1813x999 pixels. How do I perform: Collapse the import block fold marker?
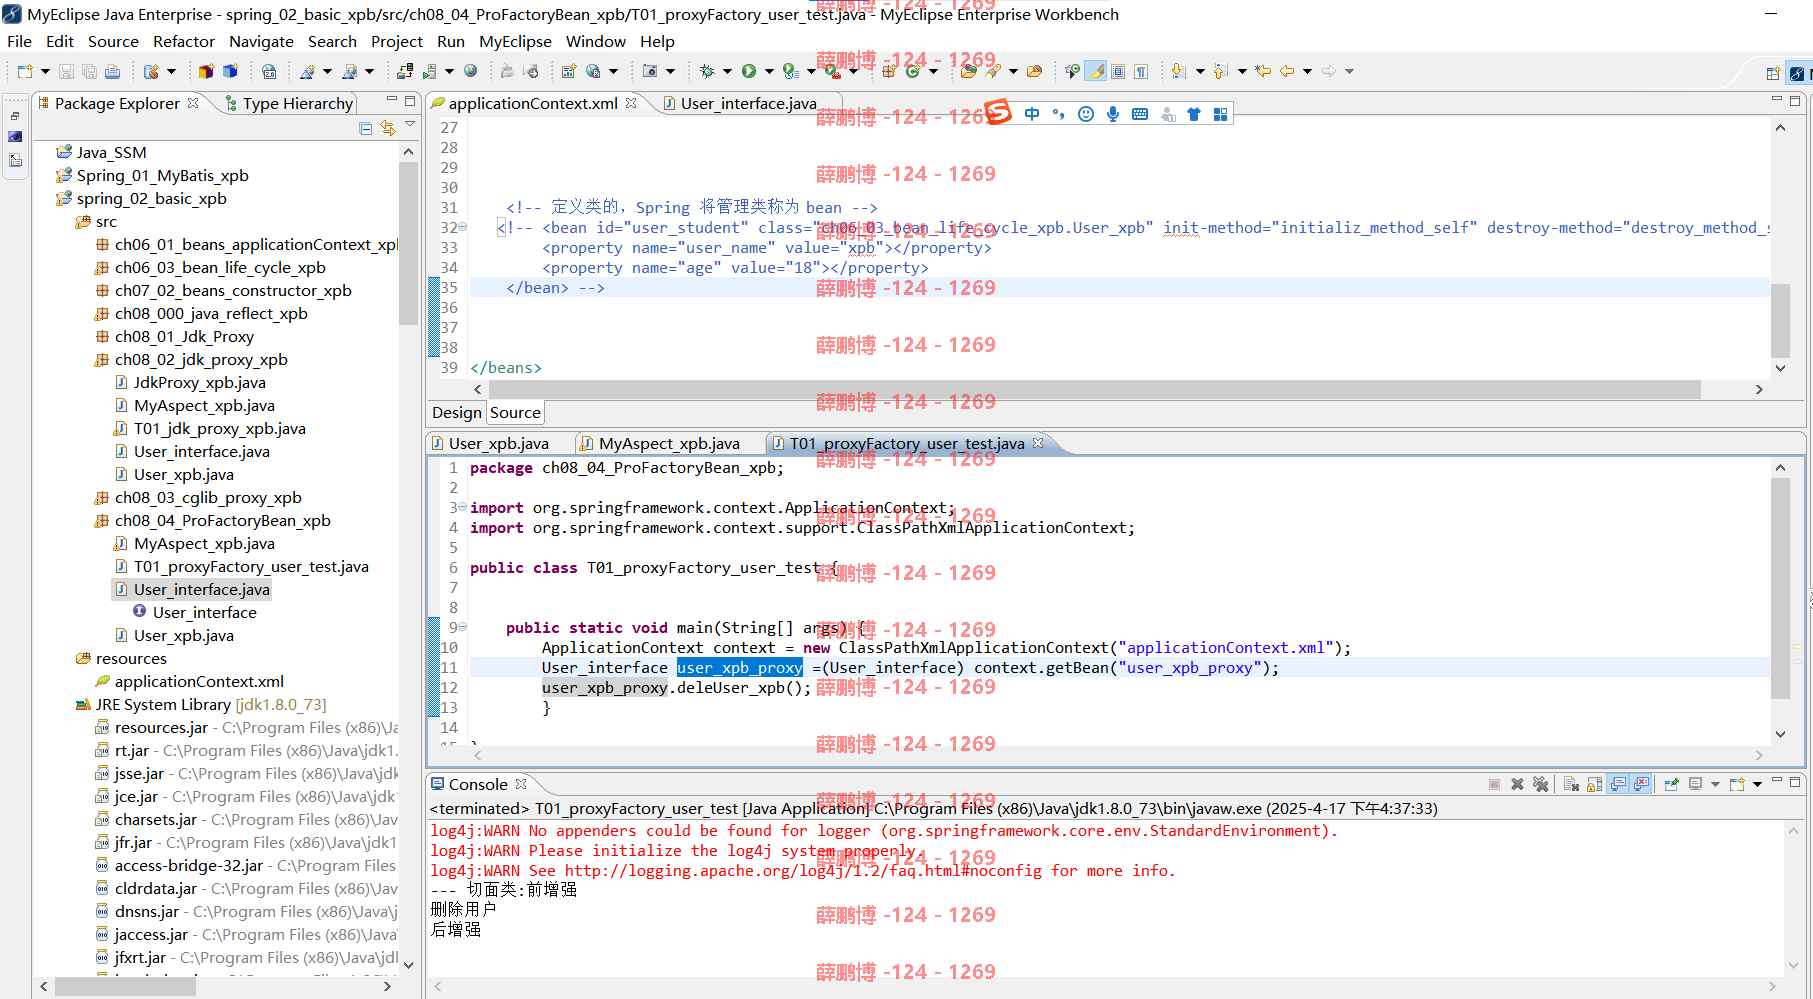(x=462, y=507)
